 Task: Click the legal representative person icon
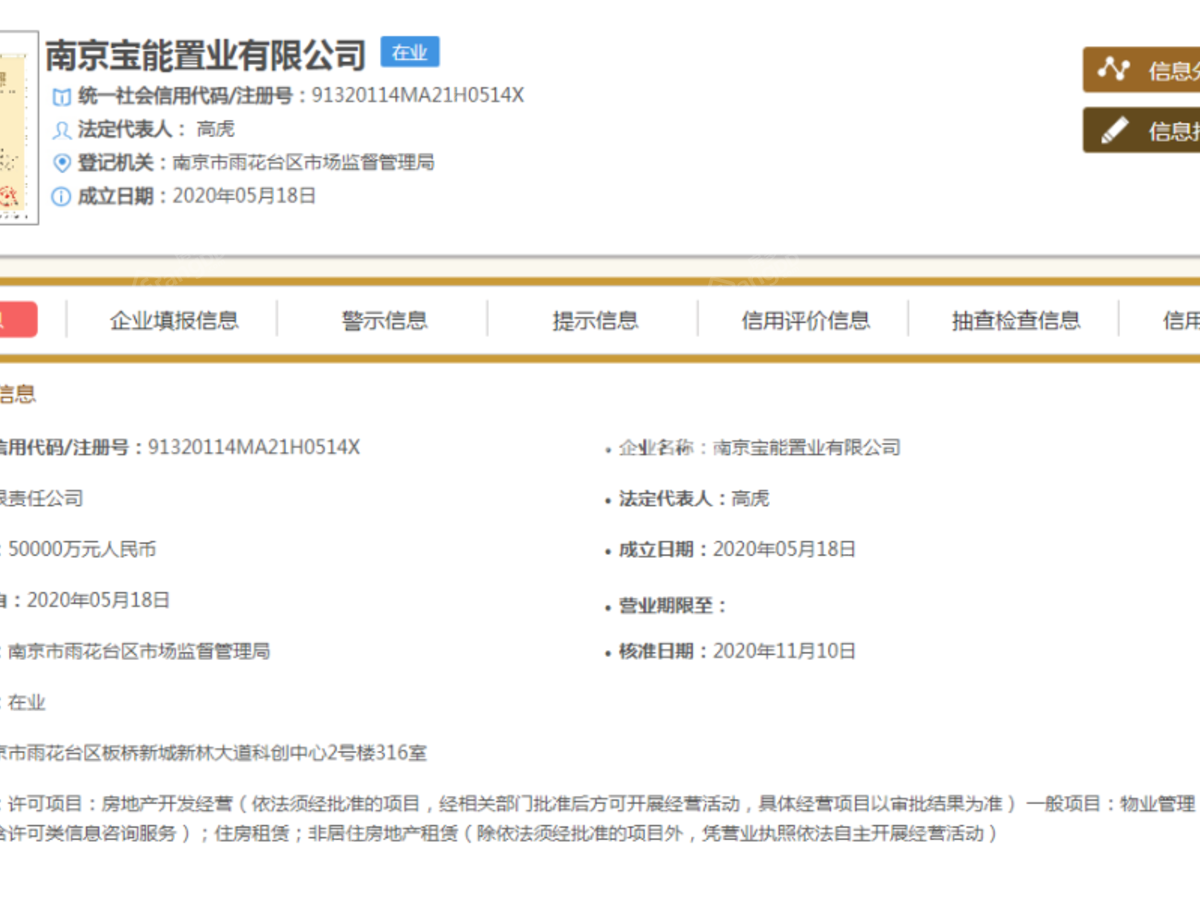click(62, 130)
